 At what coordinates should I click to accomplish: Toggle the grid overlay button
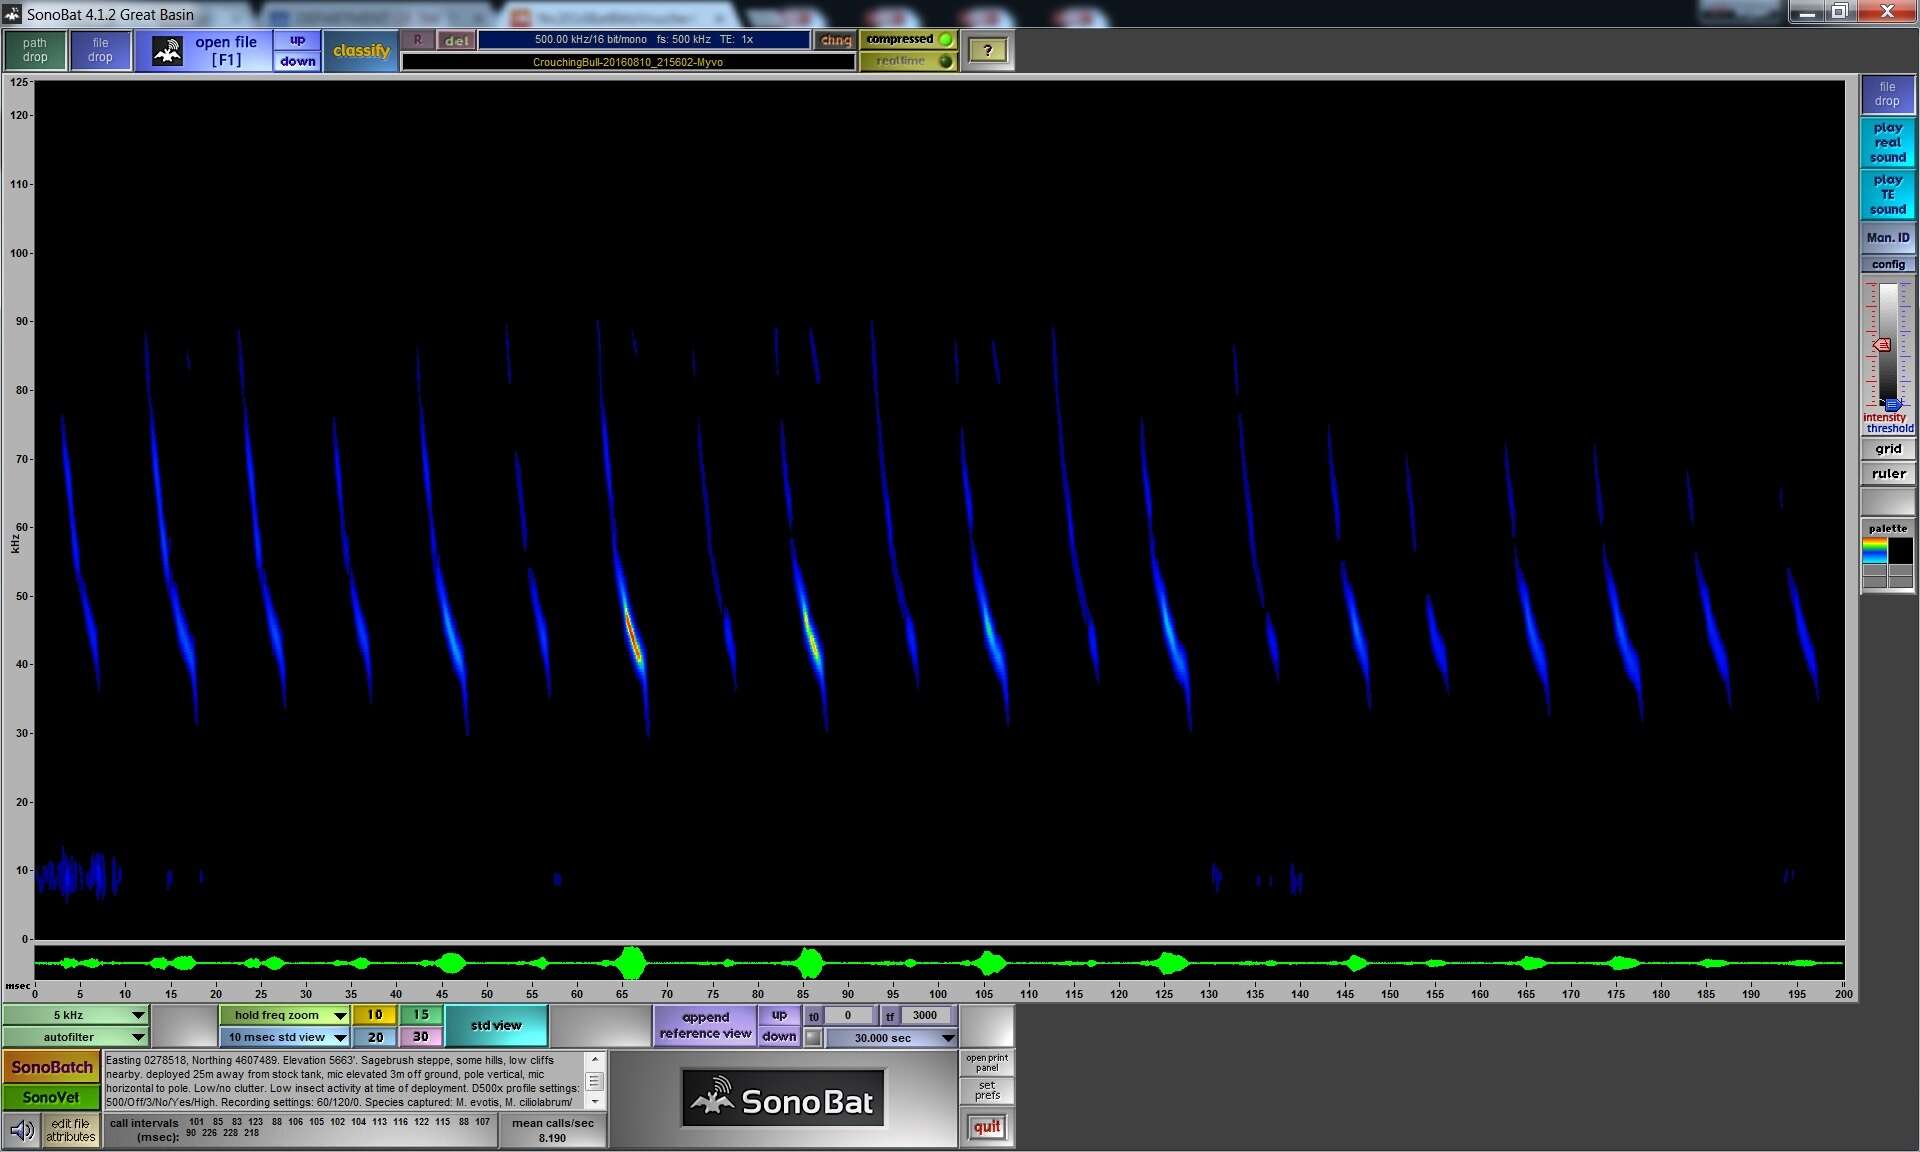[1888, 449]
